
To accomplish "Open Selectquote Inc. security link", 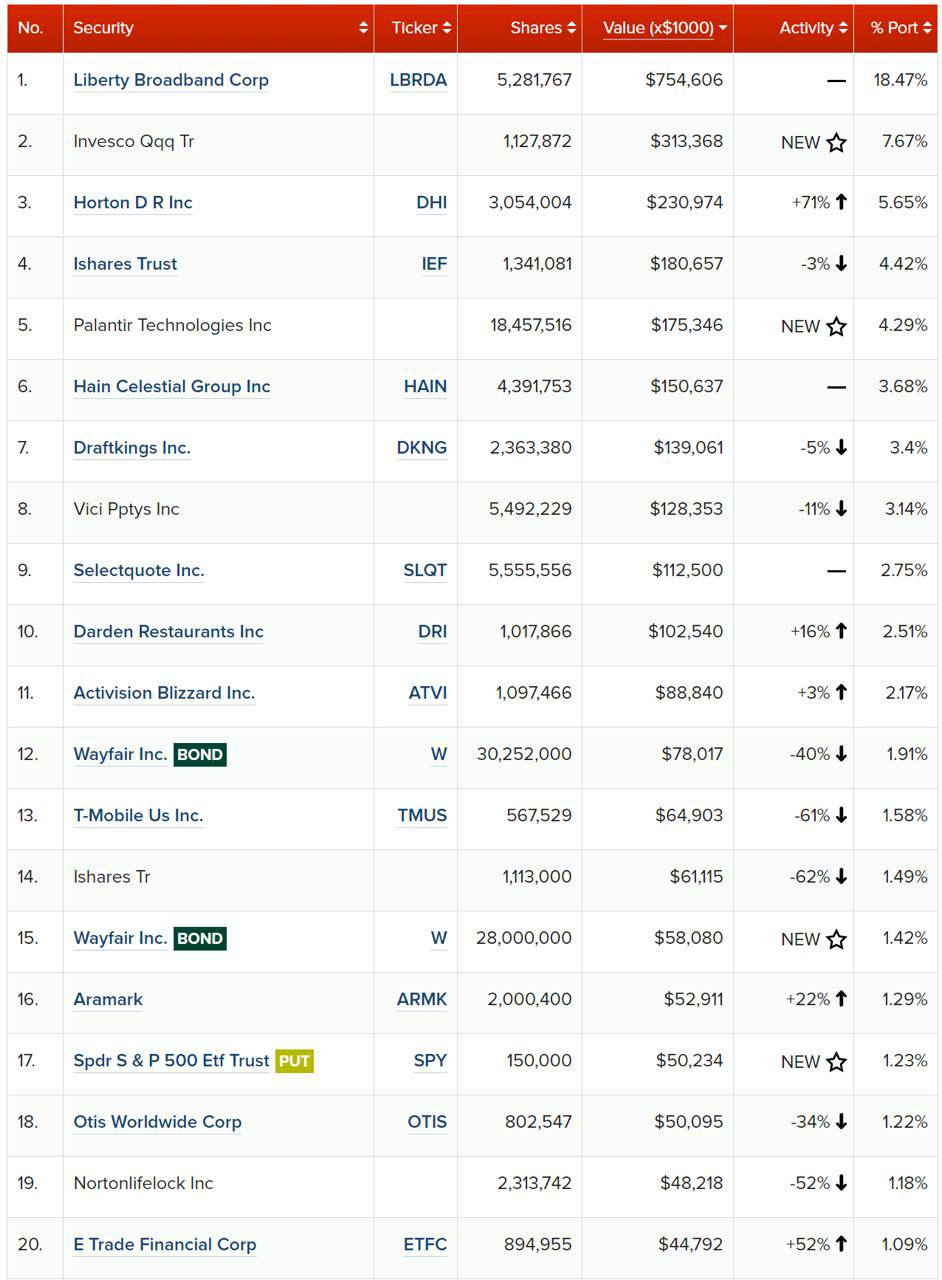I will point(139,571).
